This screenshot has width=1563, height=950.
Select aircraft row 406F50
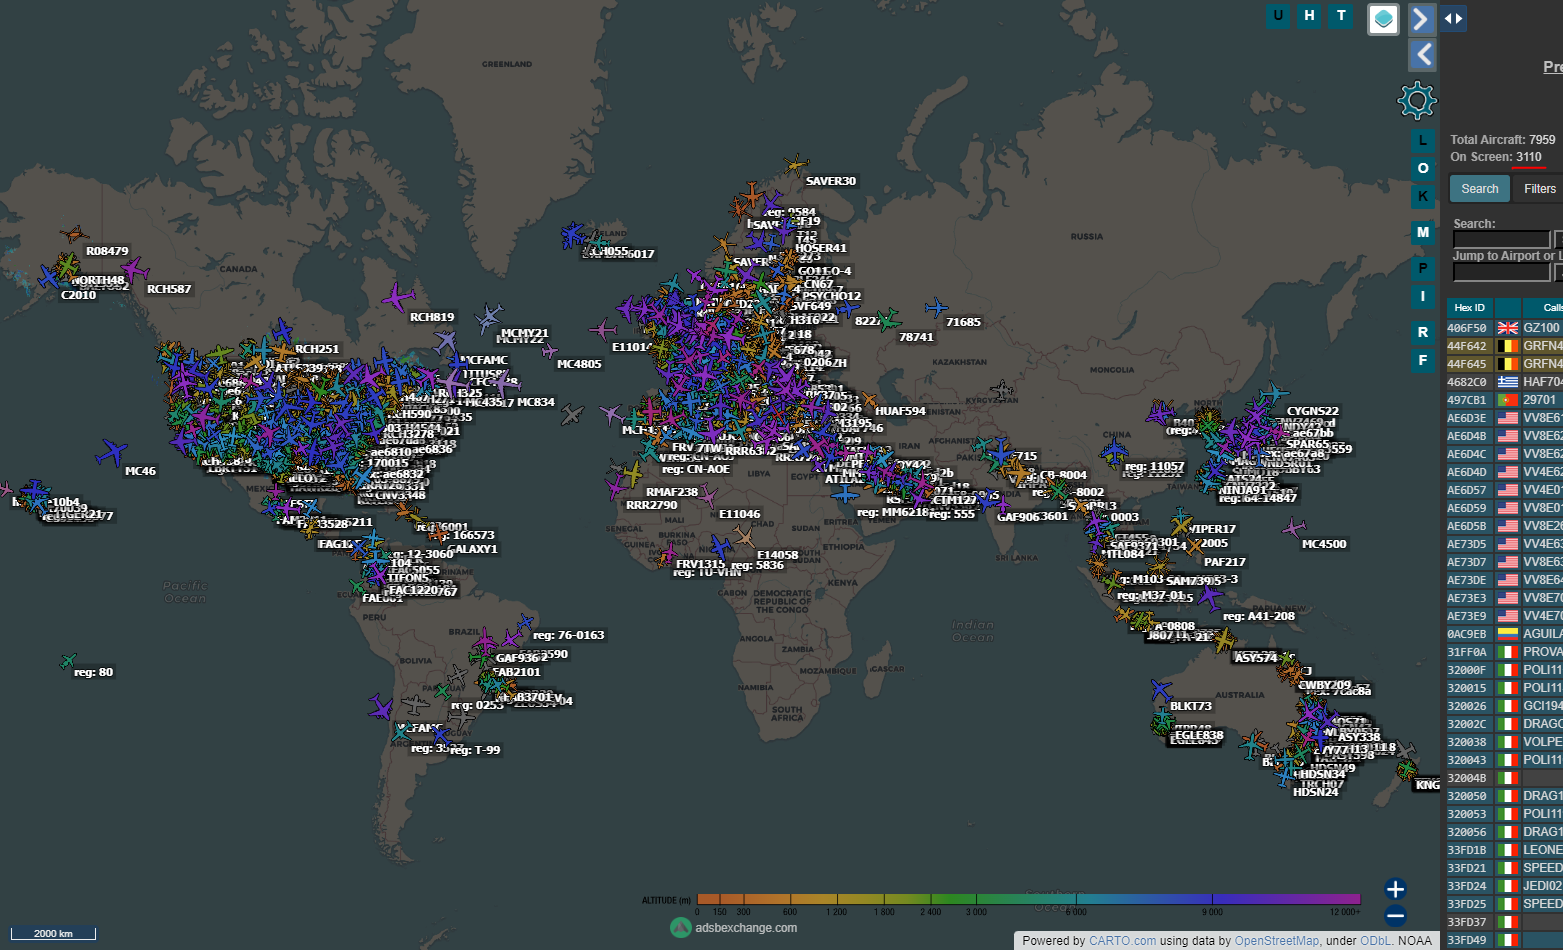(1505, 328)
